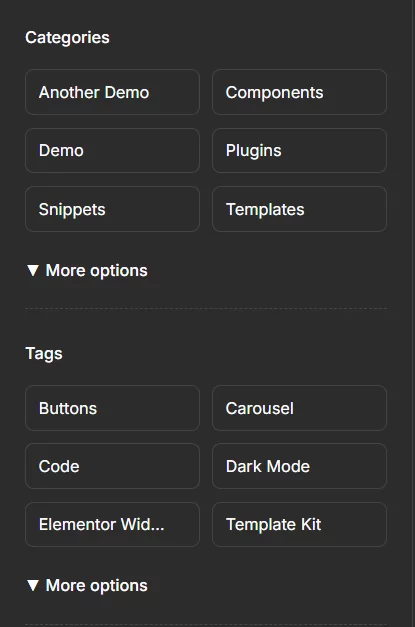Toggle the Components category option
Image resolution: width=415 pixels, height=627 pixels.
pyautogui.click(x=299, y=92)
